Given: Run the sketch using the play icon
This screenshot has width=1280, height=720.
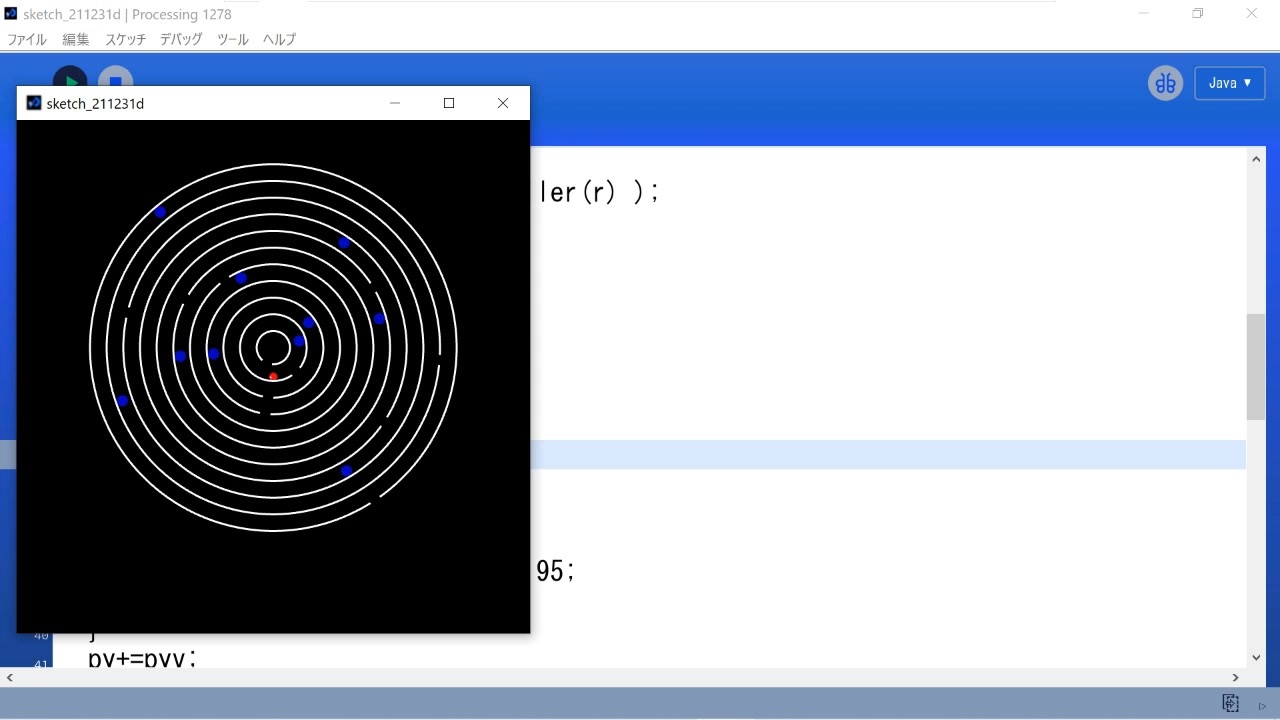Looking at the screenshot, I should 70,82.
